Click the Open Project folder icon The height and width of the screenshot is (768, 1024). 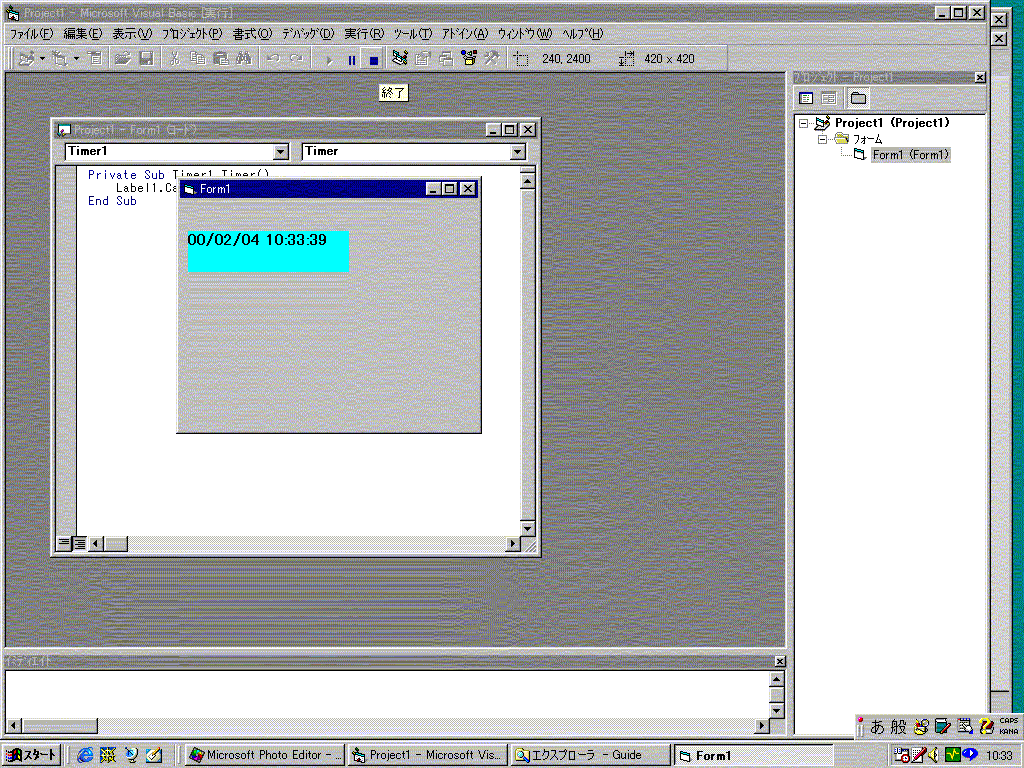pos(123,59)
